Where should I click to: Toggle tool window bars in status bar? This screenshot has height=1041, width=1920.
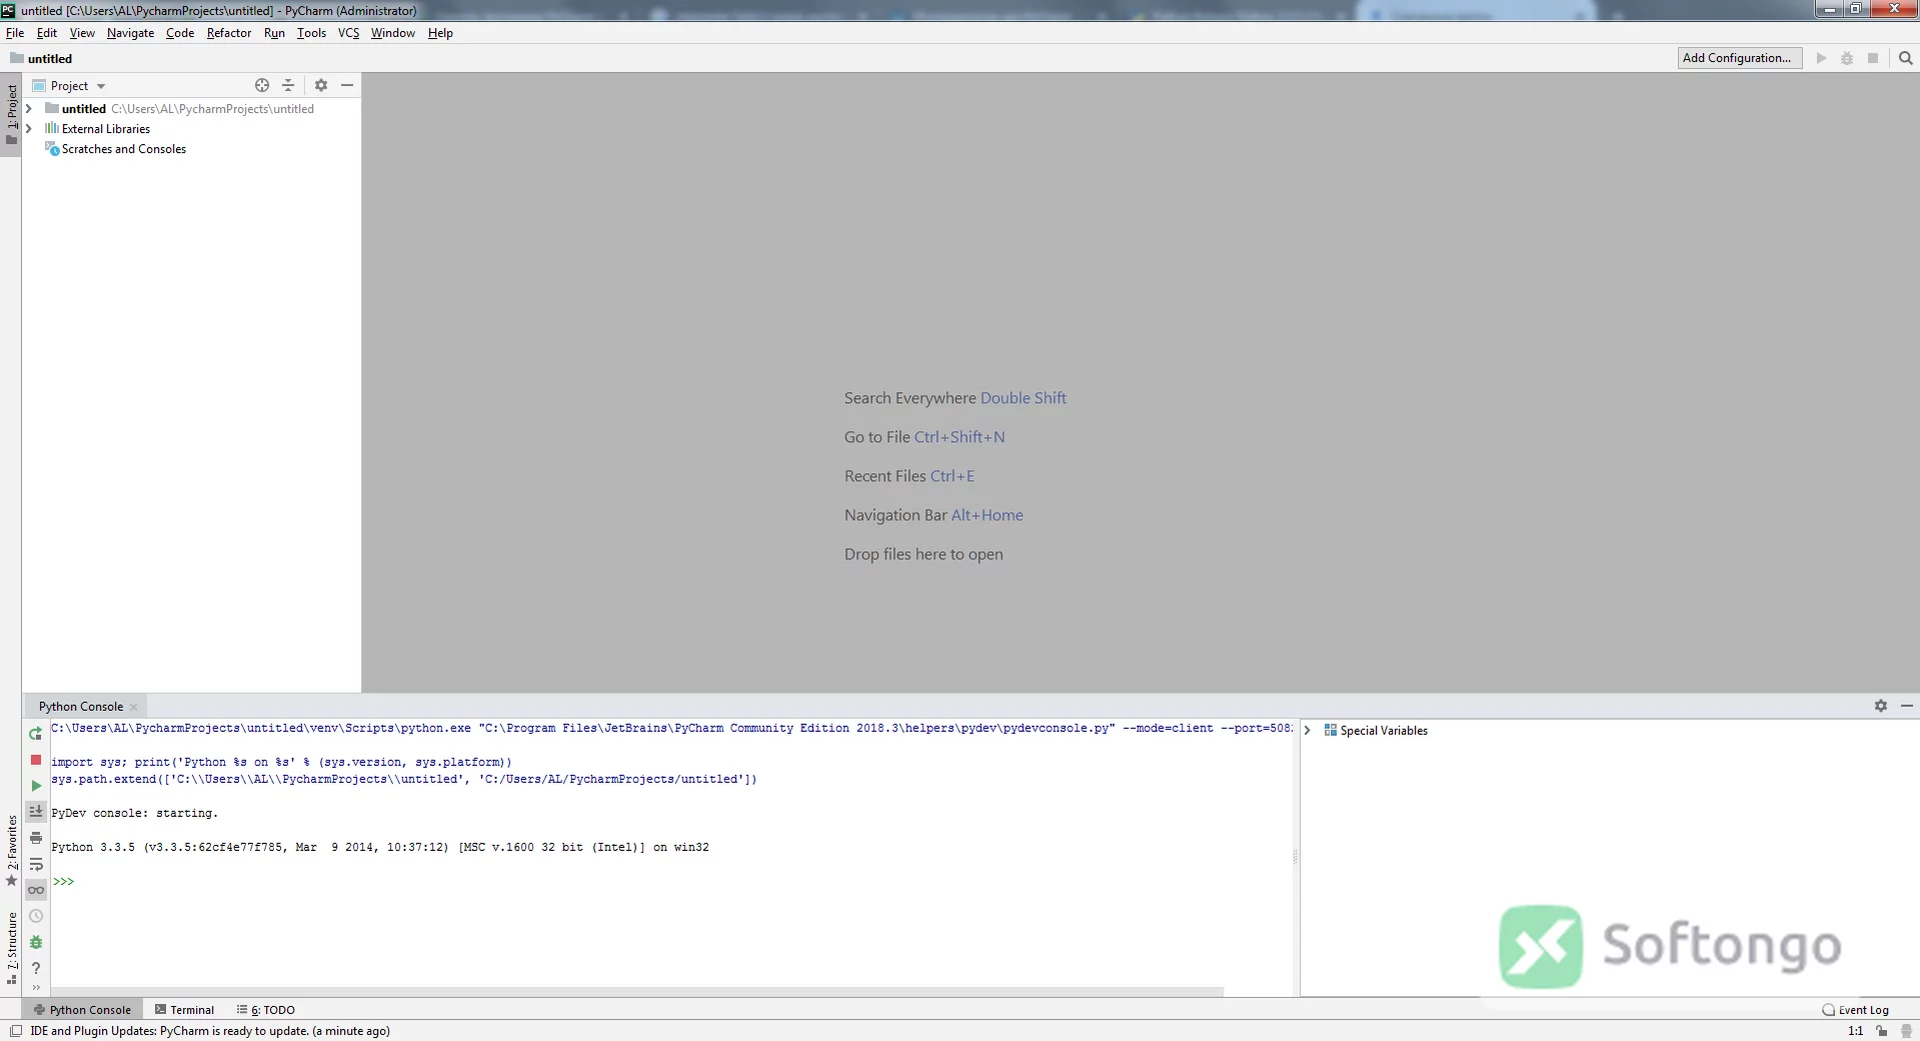click(16, 1031)
